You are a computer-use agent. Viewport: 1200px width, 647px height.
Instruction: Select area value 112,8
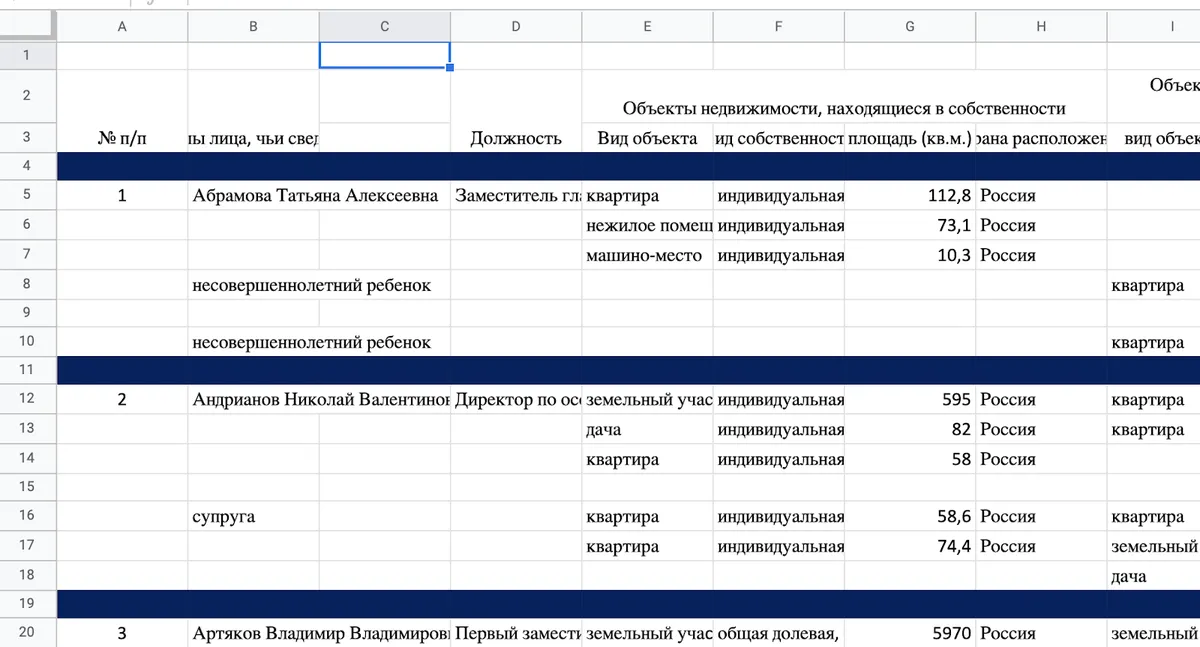(x=910, y=196)
